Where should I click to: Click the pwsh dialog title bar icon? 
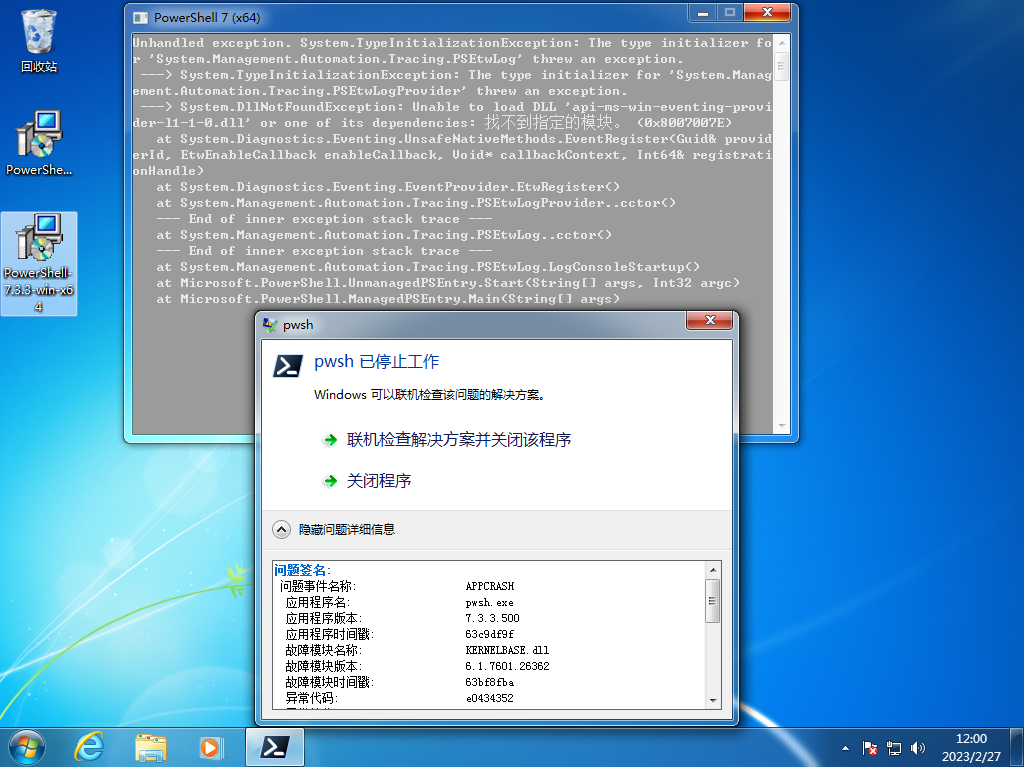pyautogui.click(x=270, y=325)
